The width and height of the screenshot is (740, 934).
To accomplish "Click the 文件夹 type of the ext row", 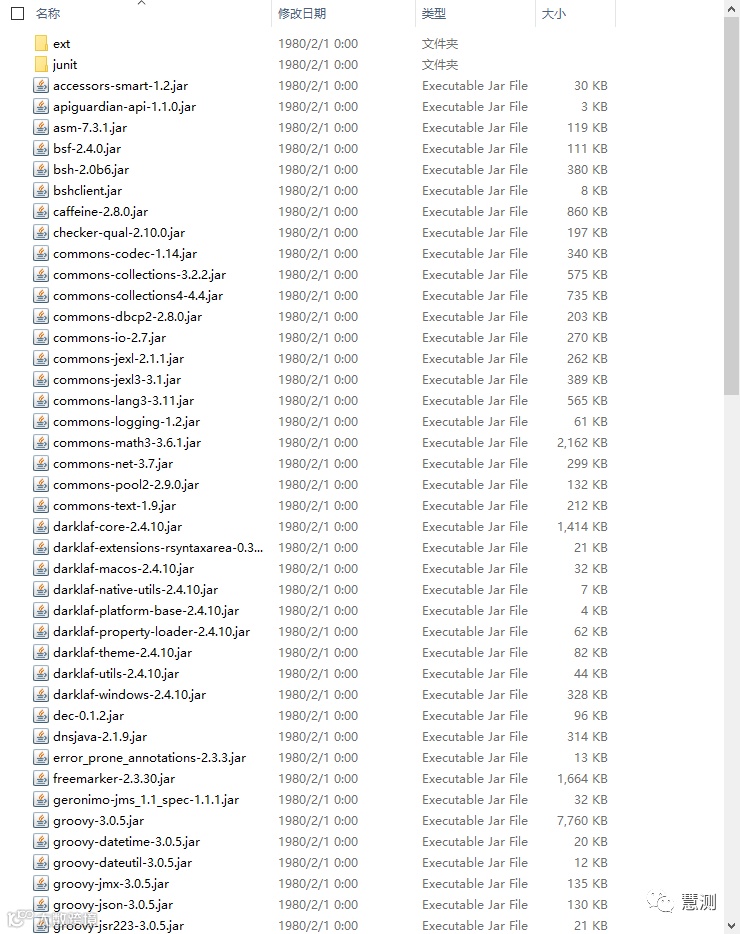I will (440, 43).
